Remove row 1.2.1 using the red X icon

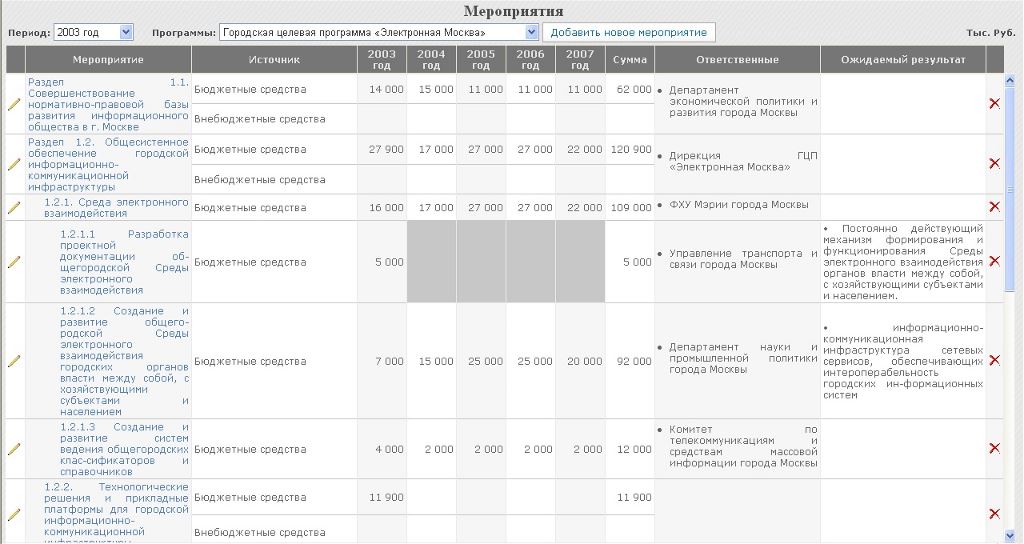pos(994,207)
